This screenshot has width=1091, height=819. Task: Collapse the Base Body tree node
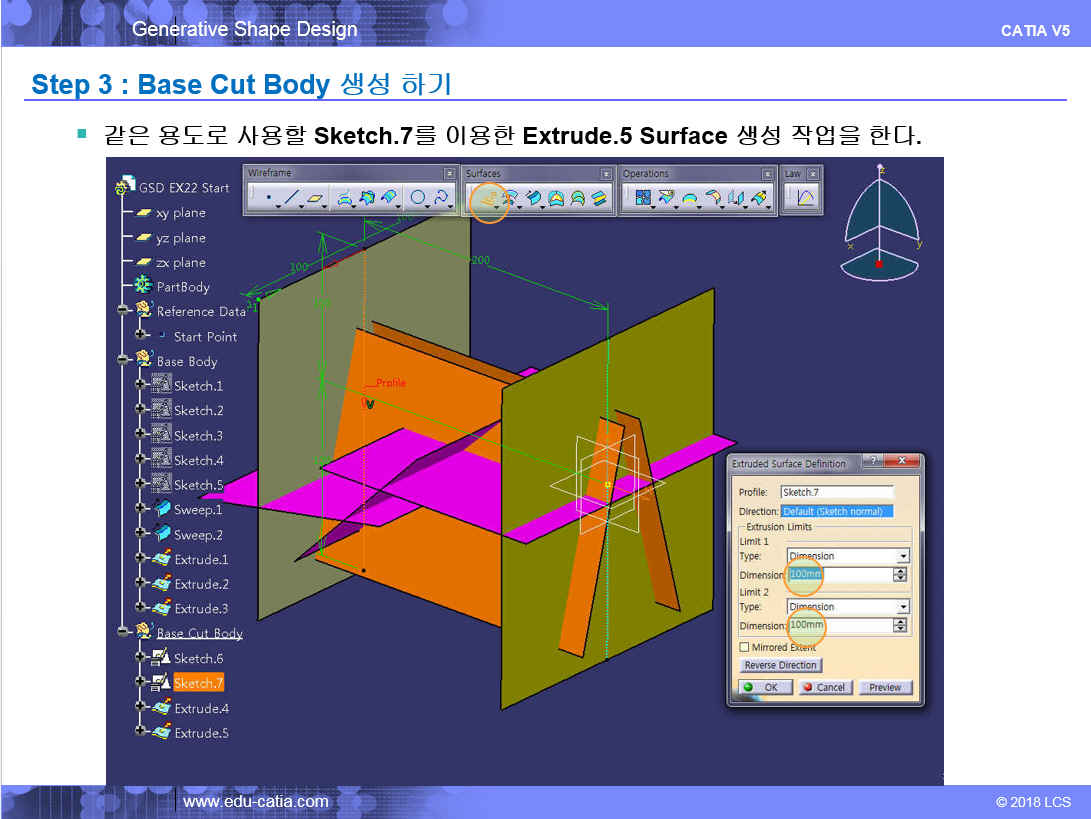123,360
